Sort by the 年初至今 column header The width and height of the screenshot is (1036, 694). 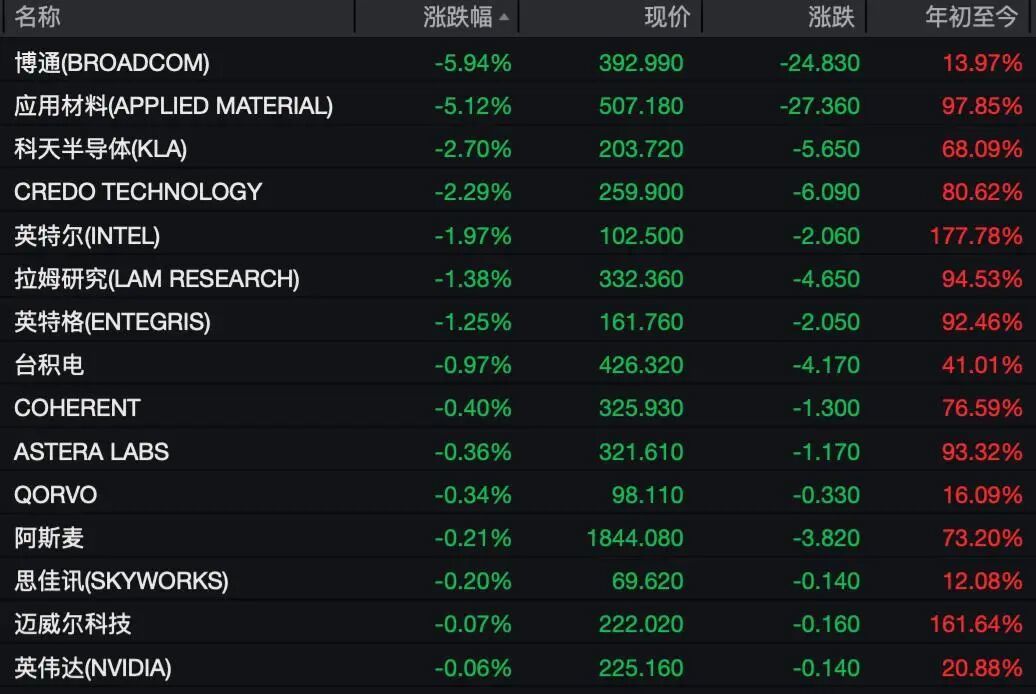tap(971, 17)
